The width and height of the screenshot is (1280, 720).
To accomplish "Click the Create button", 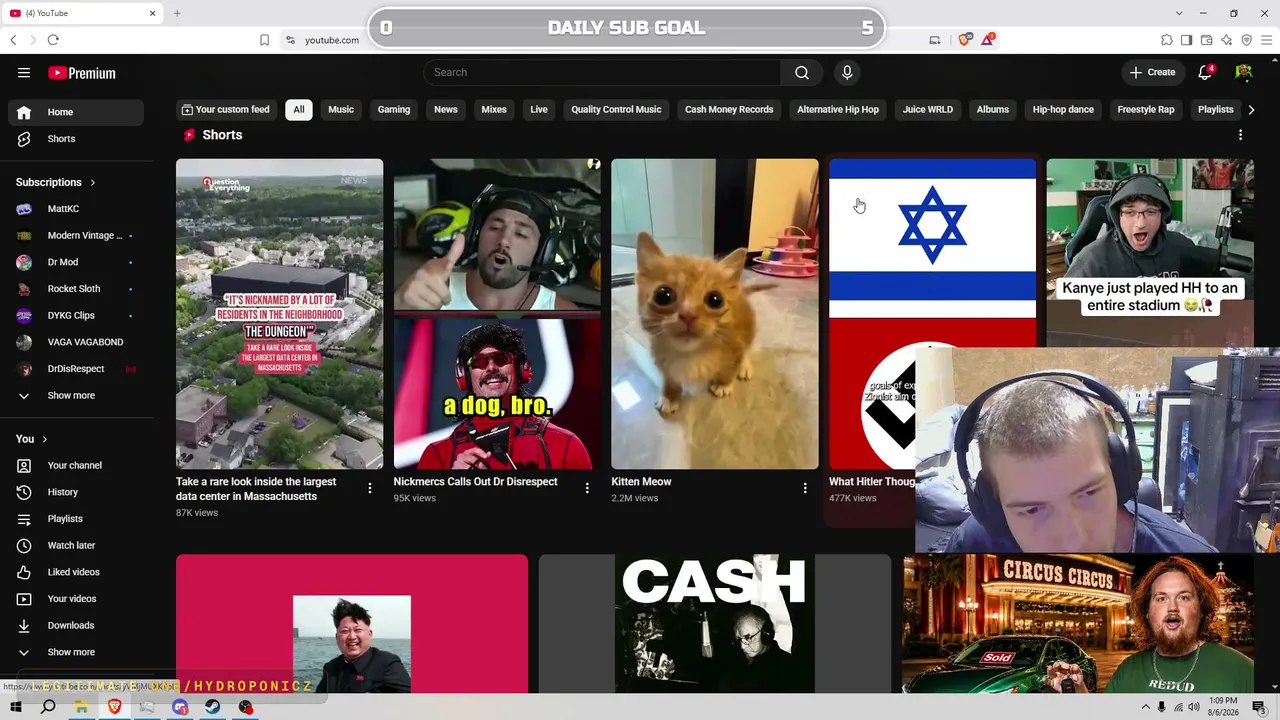I will pyautogui.click(x=1152, y=72).
